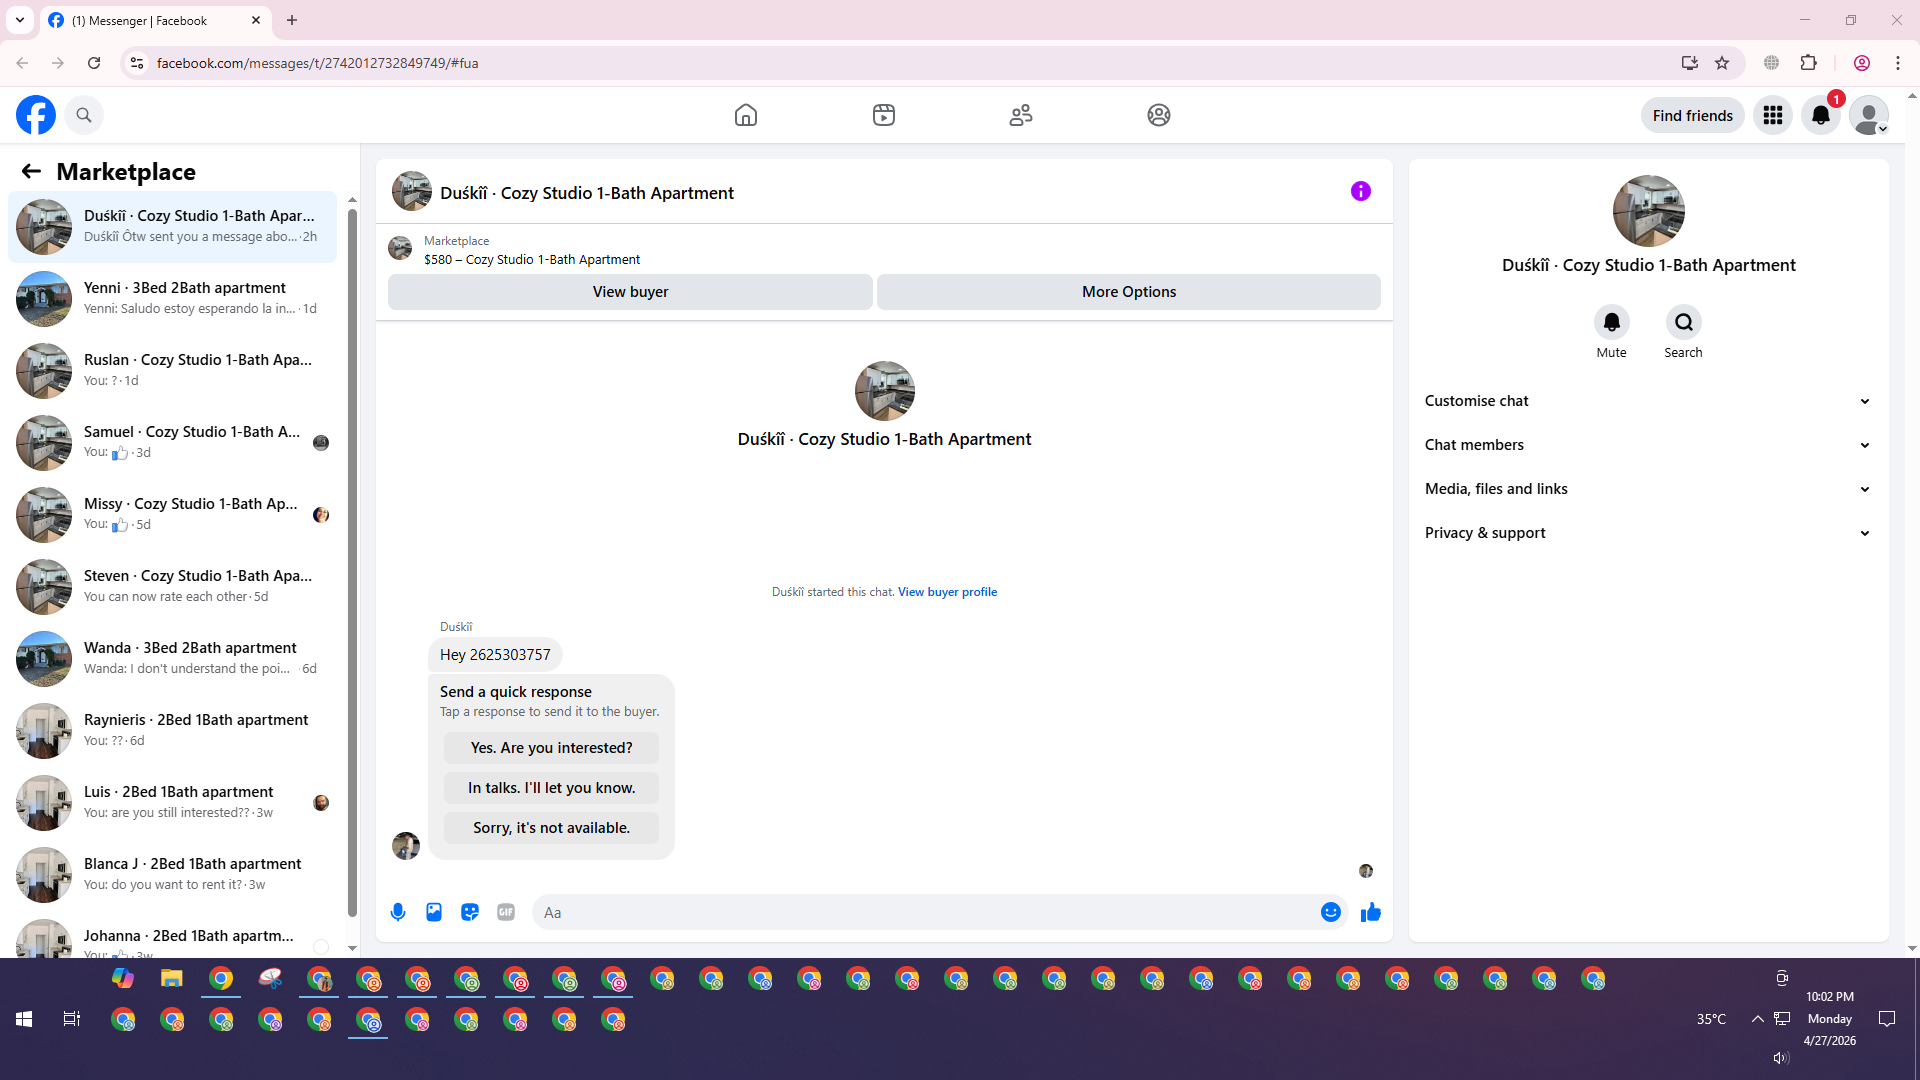Click the View buyer button
The image size is (1920, 1080).
point(630,292)
